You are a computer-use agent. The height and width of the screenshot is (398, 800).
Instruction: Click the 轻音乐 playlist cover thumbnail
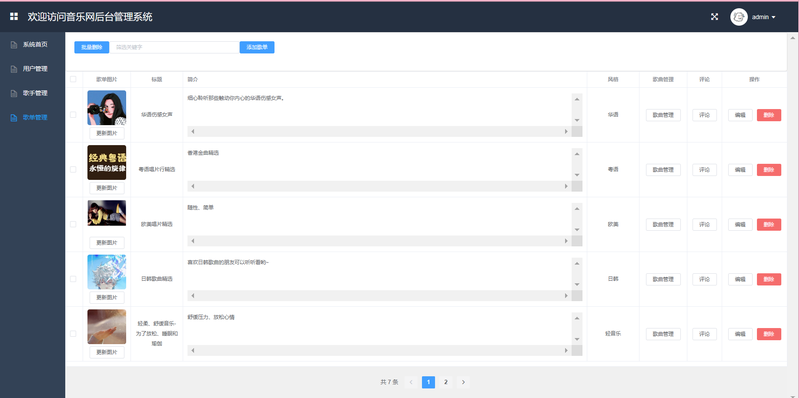tap(107, 327)
